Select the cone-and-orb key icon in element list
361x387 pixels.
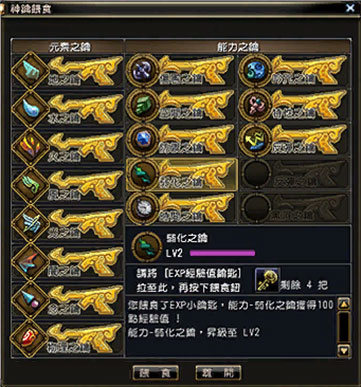pyautogui.click(x=30, y=300)
